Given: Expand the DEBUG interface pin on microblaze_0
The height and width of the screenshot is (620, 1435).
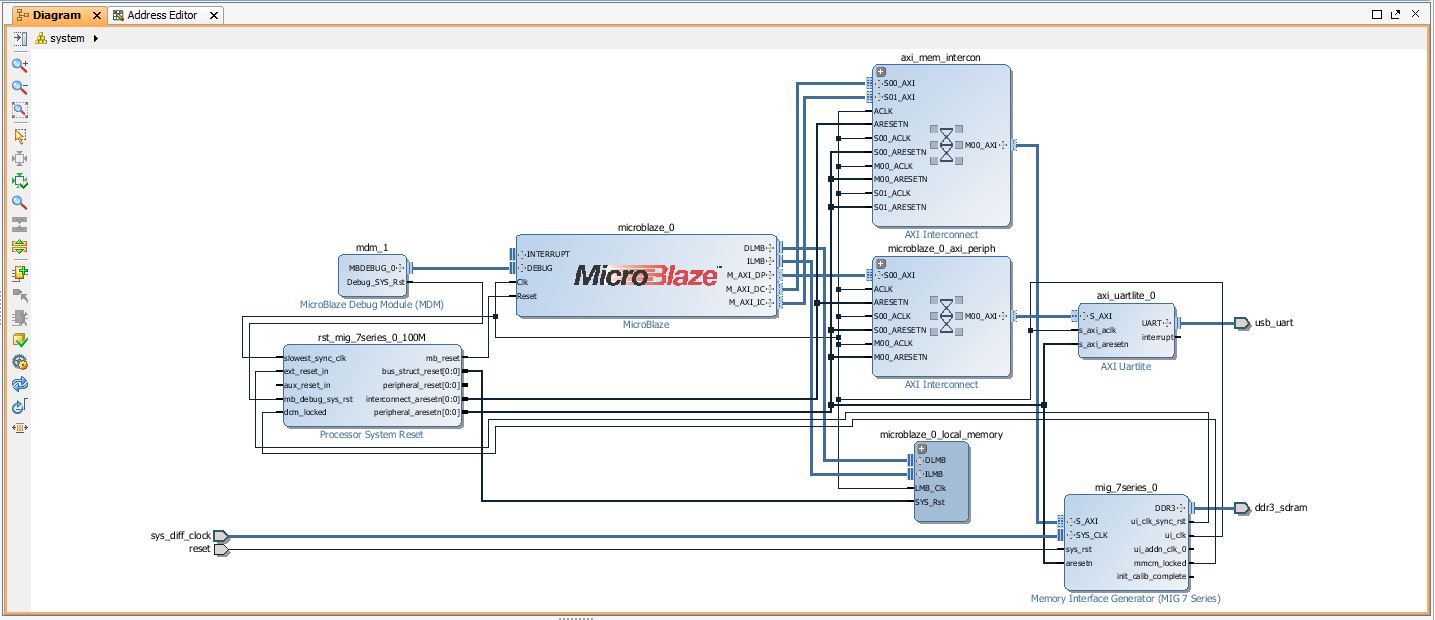Looking at the screenshot, I should pyautogui.click(x=521, y=268).
